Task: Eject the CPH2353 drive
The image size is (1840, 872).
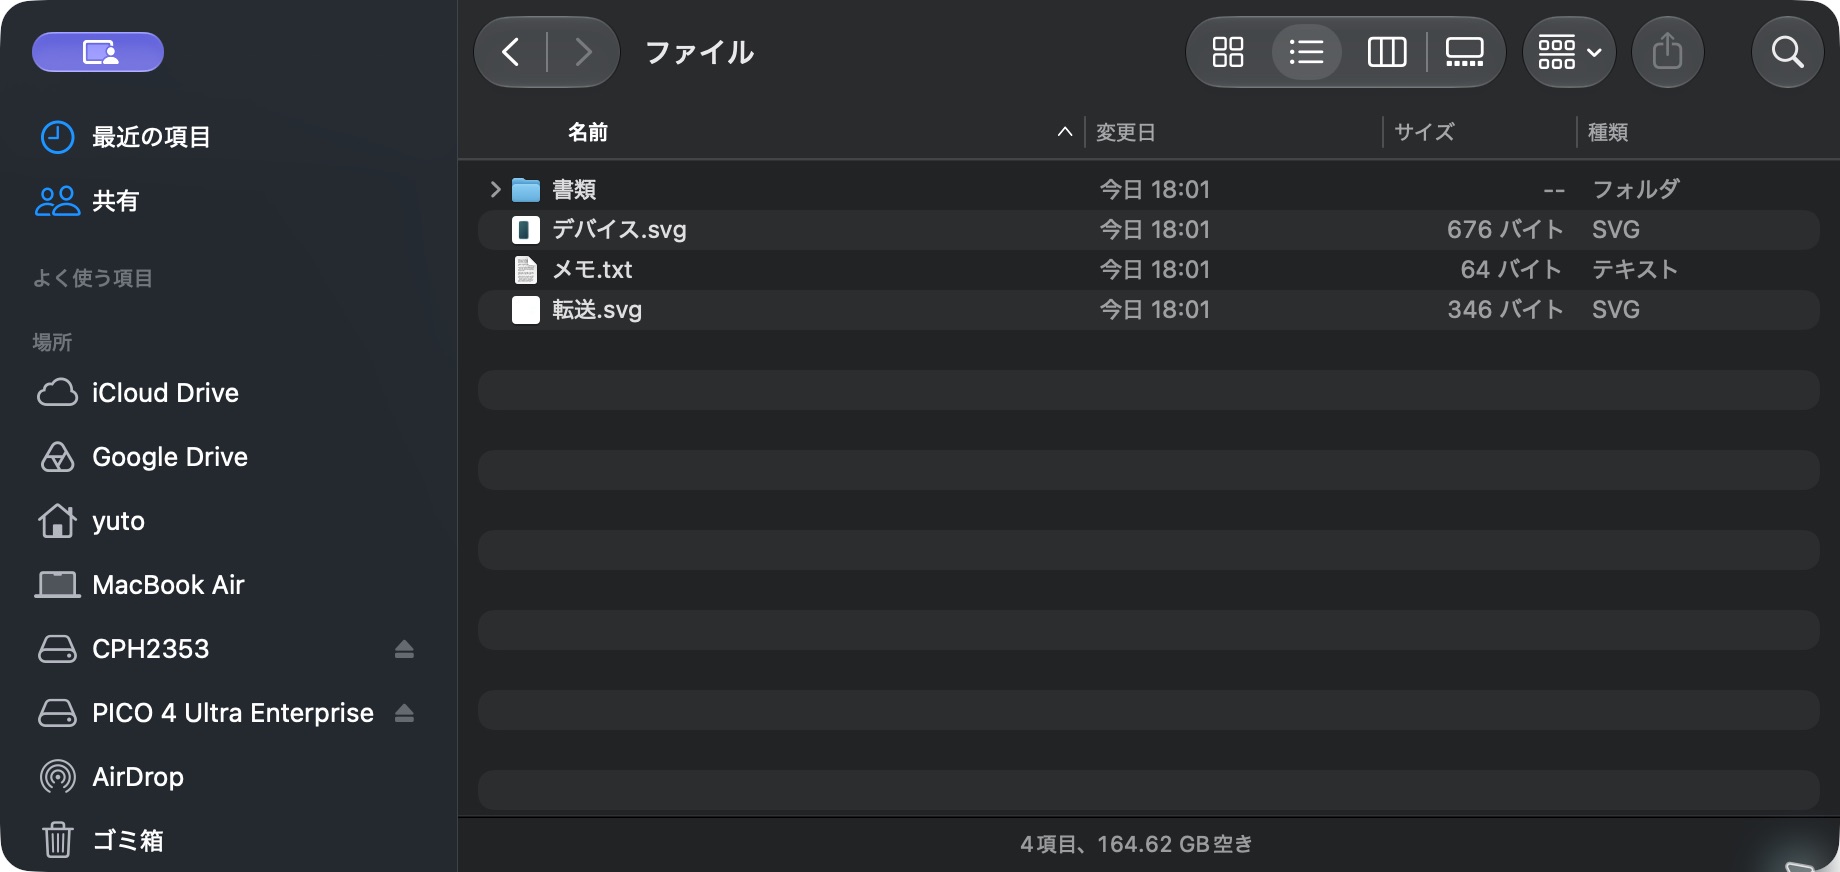Action: pos(404,649)
